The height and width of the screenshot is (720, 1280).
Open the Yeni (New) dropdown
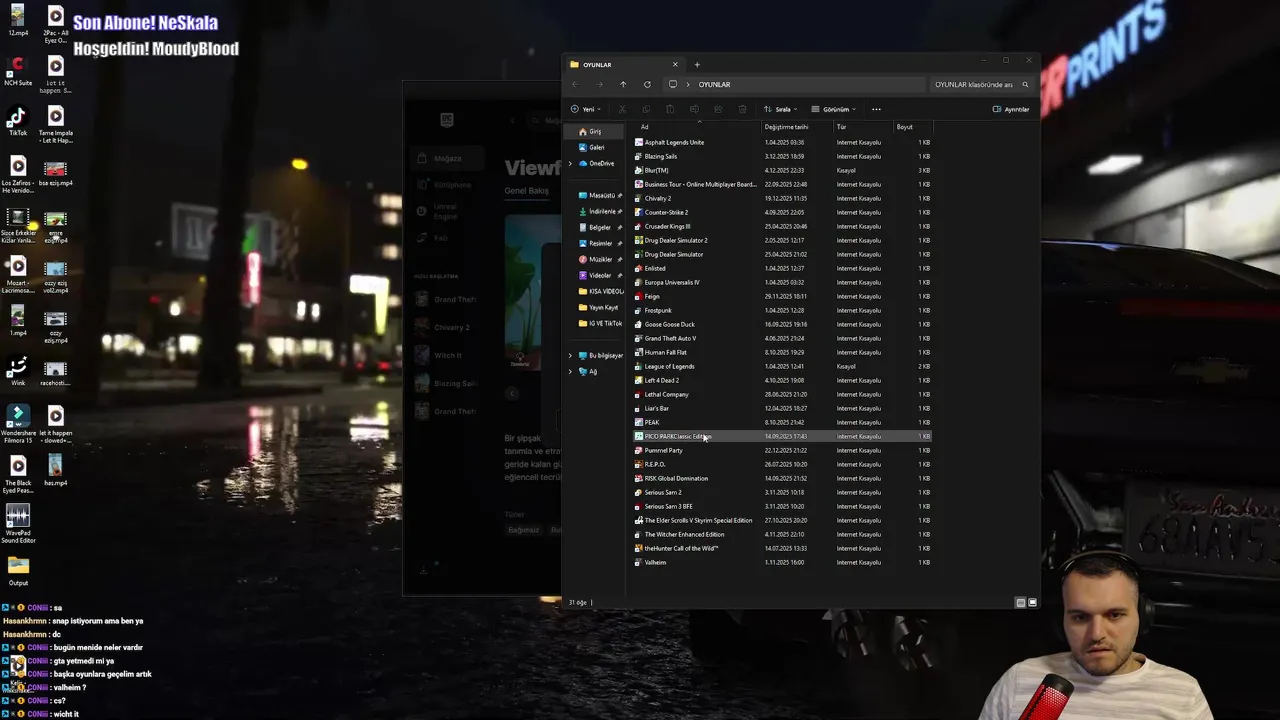click(x=587, y=109)
